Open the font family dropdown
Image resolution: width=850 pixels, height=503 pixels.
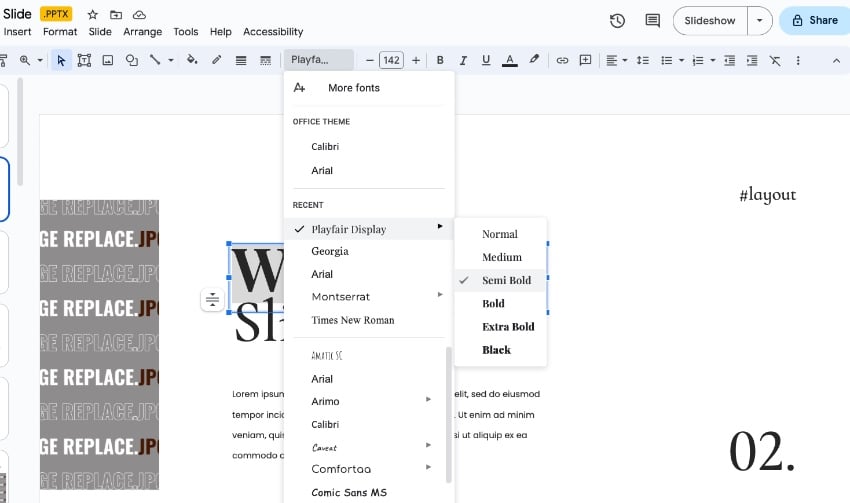(319, 60)
